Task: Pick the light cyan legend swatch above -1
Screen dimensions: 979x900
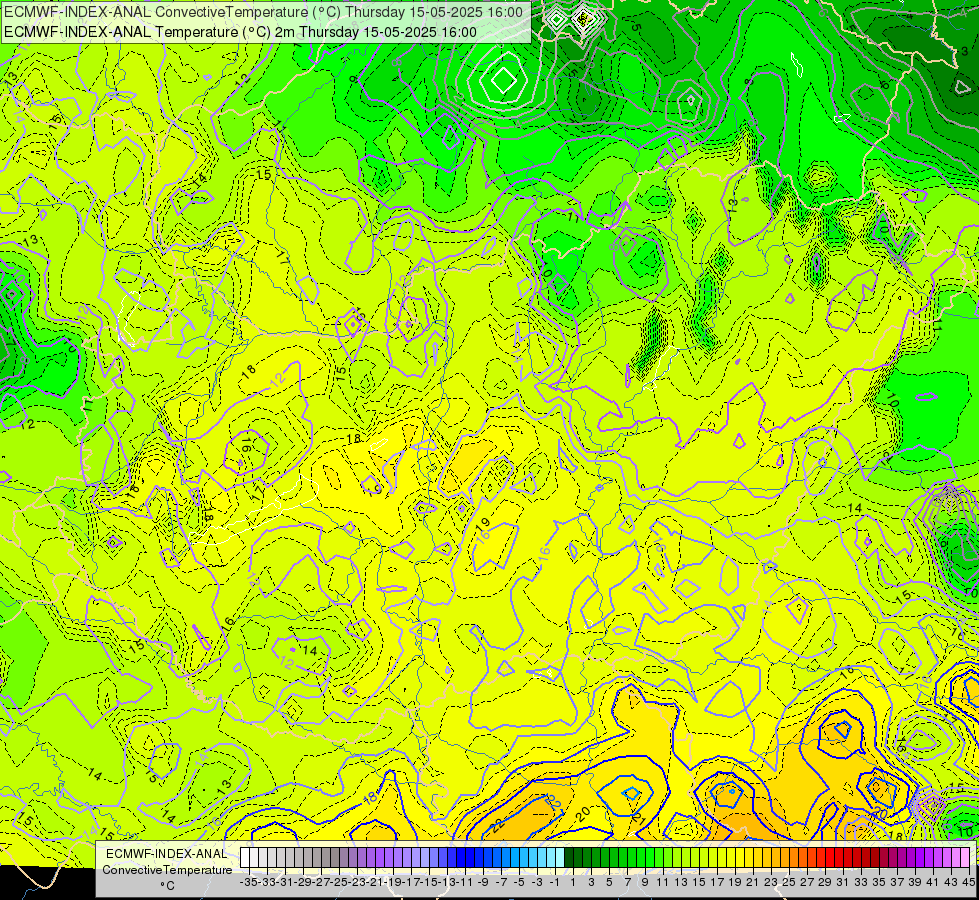Action: pos(560,857)
